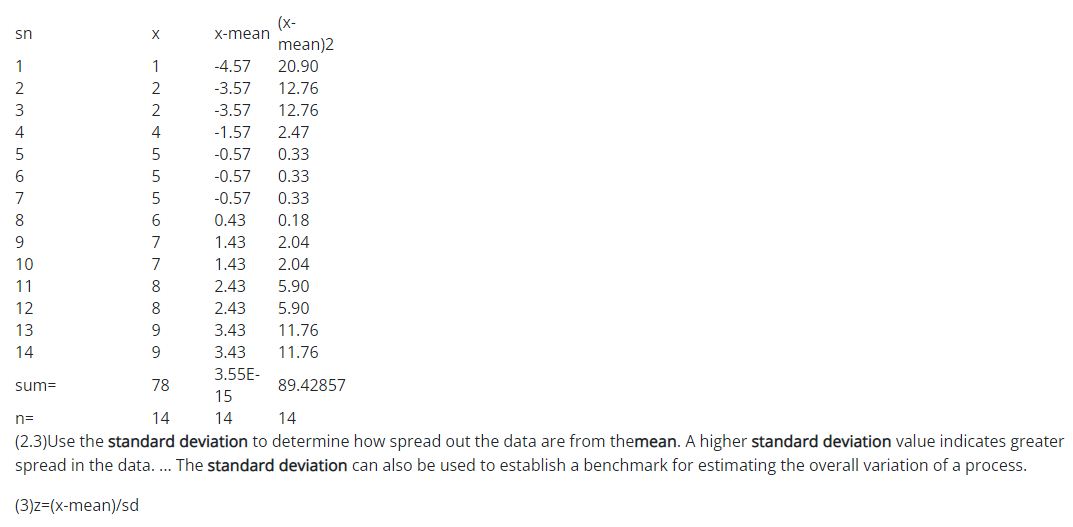Click the -1.57 deviation value
The image size is (1073, 527).
233,132
